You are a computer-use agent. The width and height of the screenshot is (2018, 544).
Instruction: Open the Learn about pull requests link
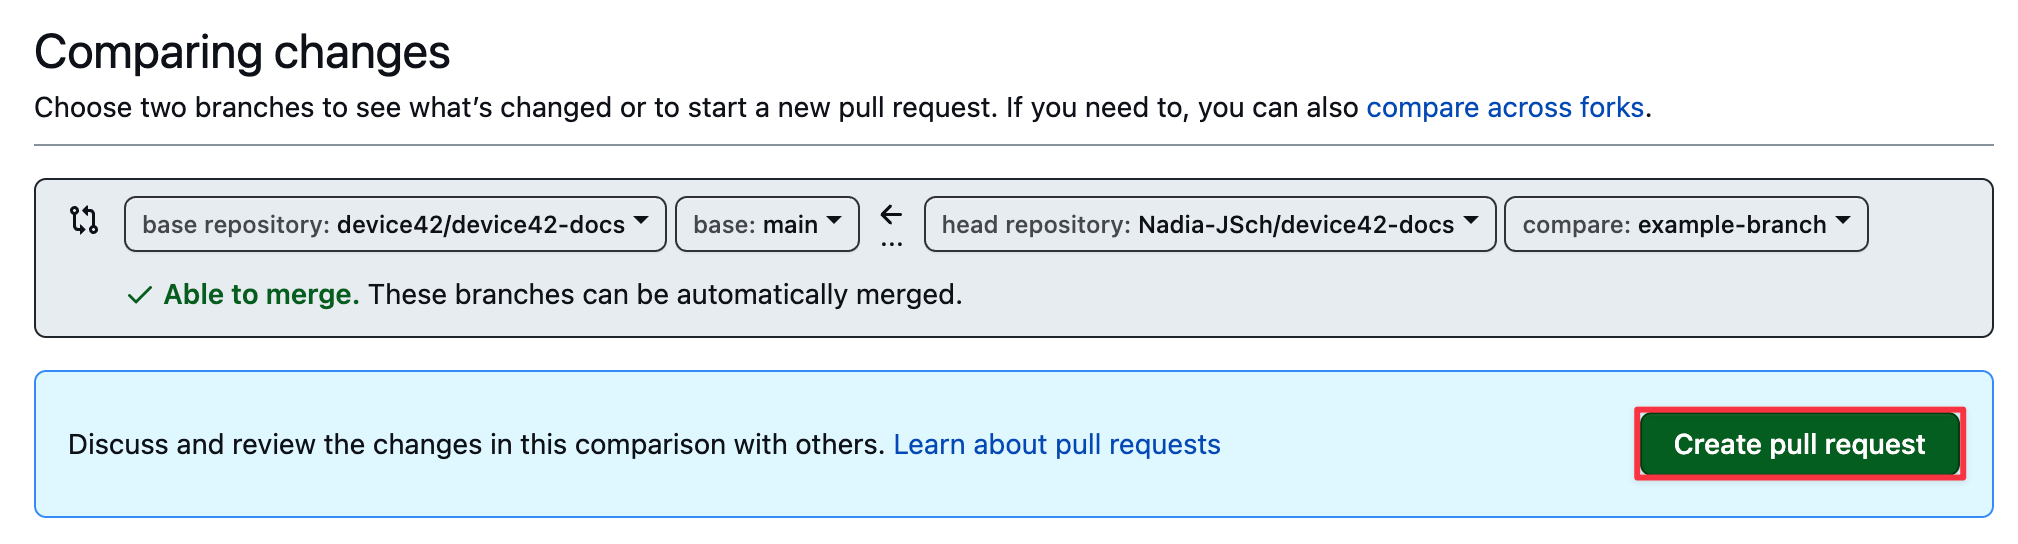tap(1056, 444)
